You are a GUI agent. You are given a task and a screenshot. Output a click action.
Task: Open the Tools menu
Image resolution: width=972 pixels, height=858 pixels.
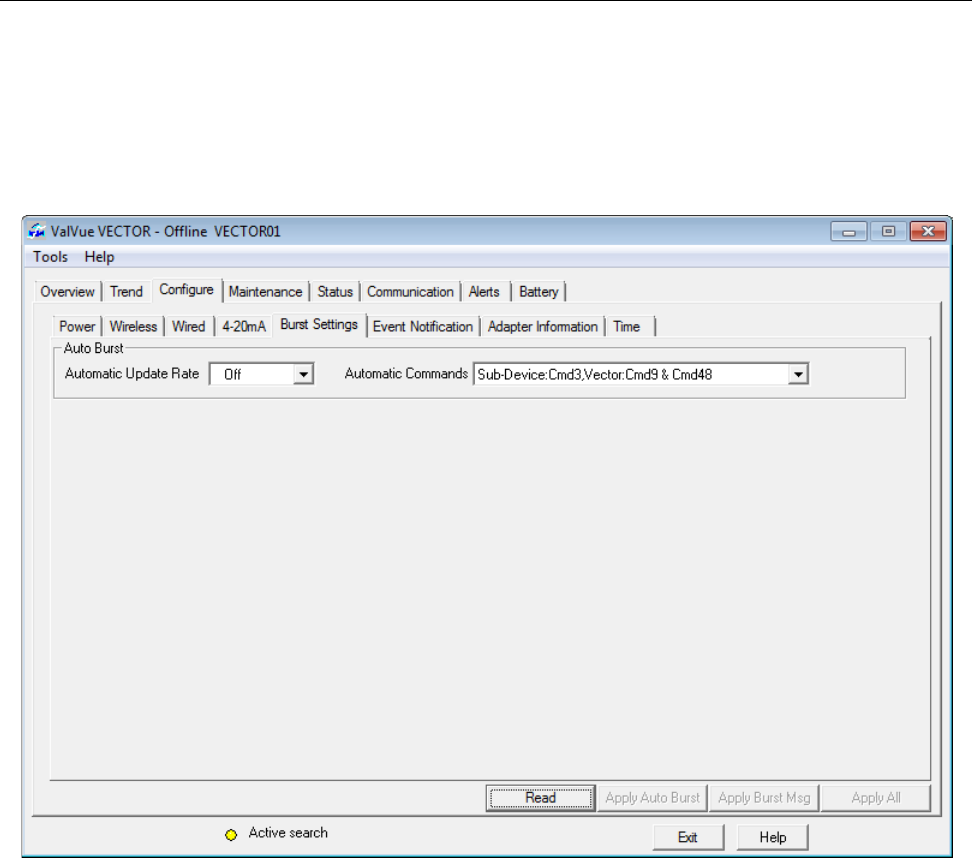pos(50,257)
